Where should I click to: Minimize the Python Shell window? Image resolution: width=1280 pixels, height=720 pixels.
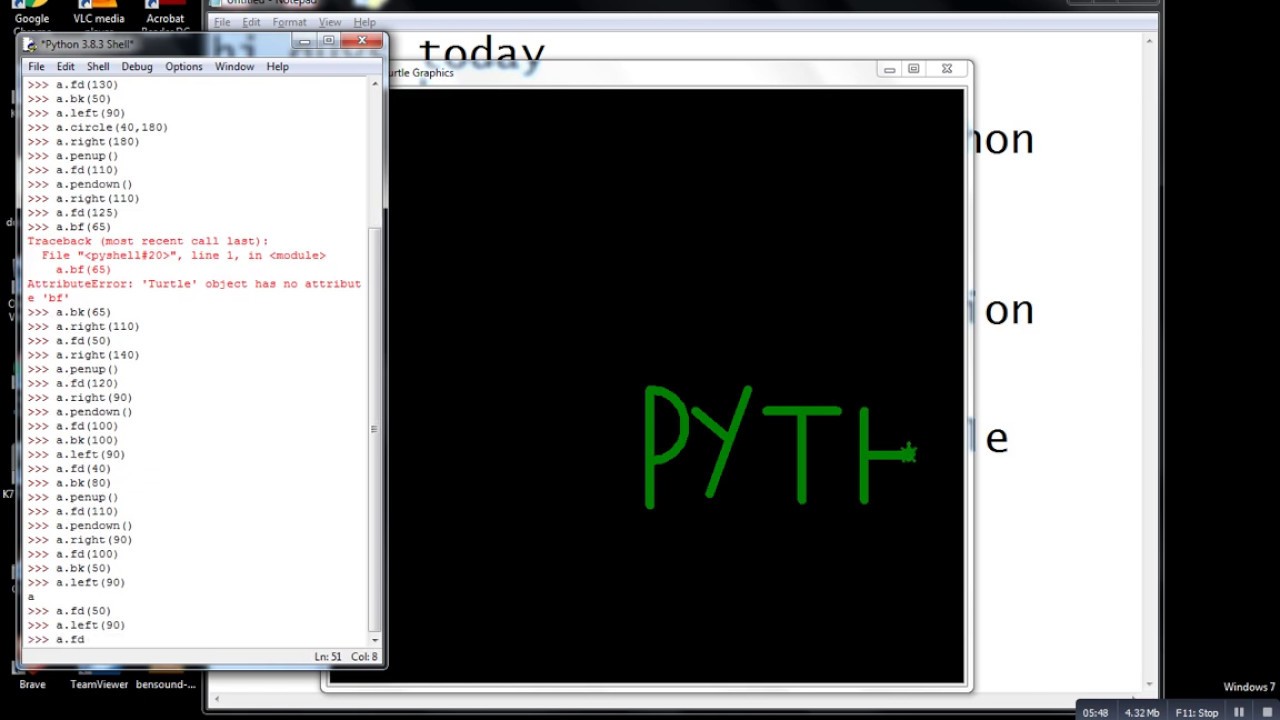click(304, 41)
